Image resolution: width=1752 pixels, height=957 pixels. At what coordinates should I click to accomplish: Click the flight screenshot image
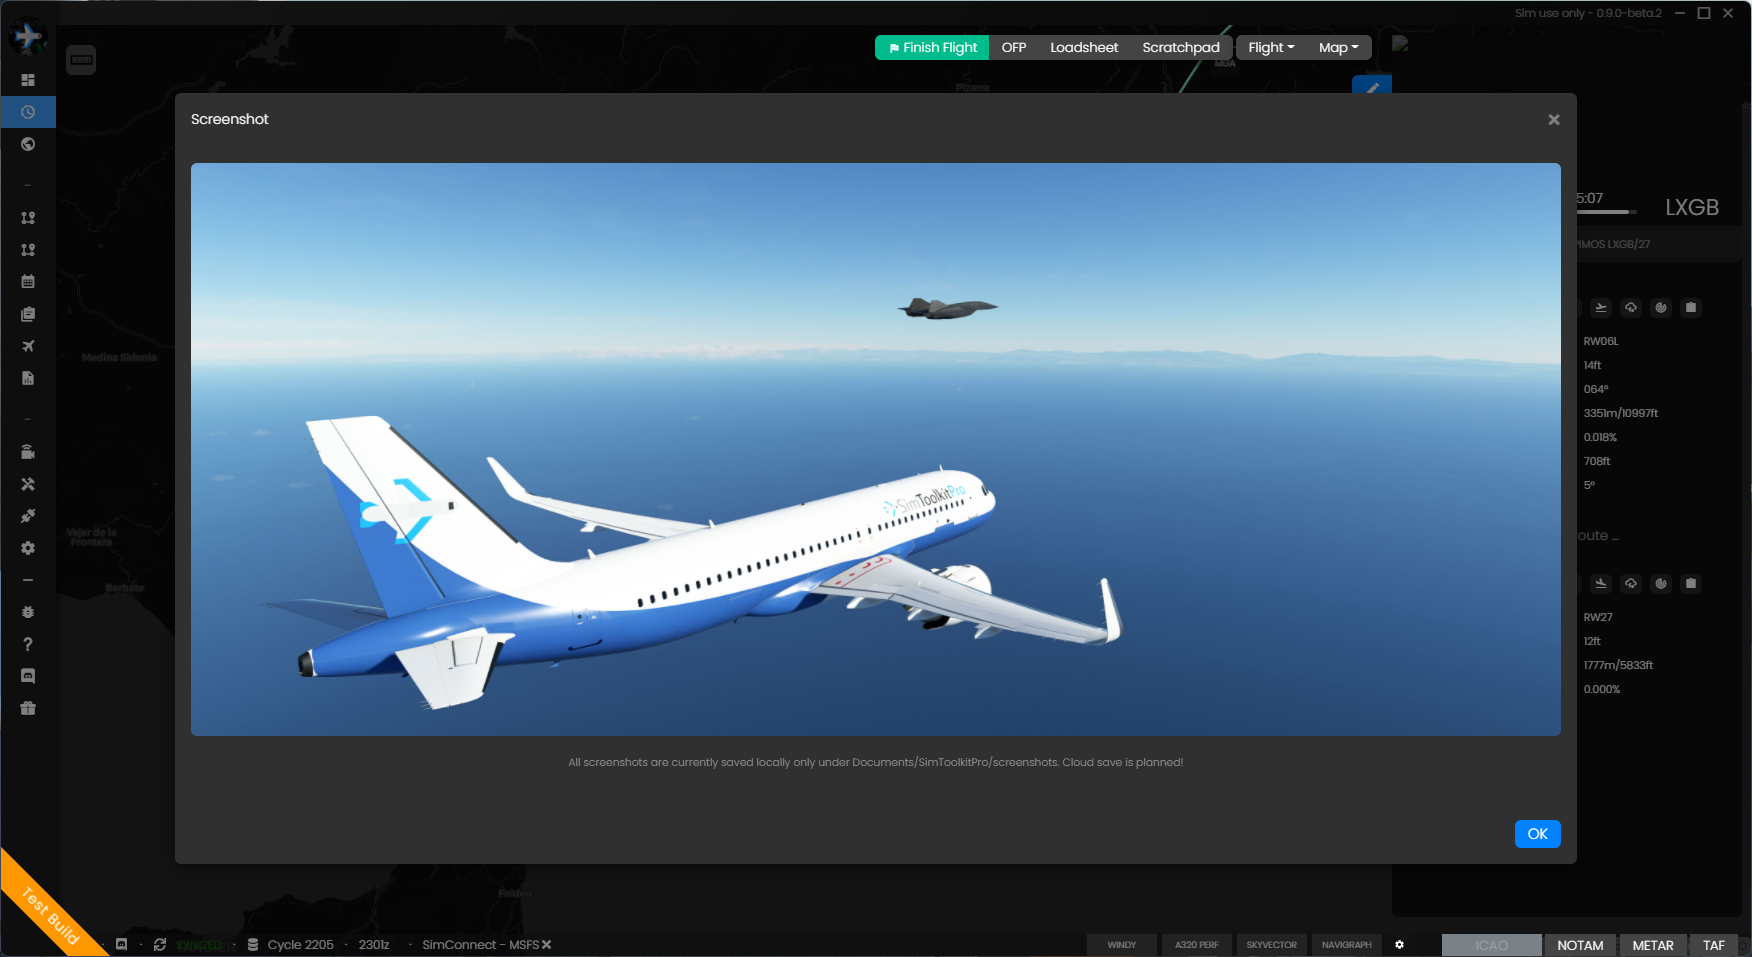[x=875, y=449]
